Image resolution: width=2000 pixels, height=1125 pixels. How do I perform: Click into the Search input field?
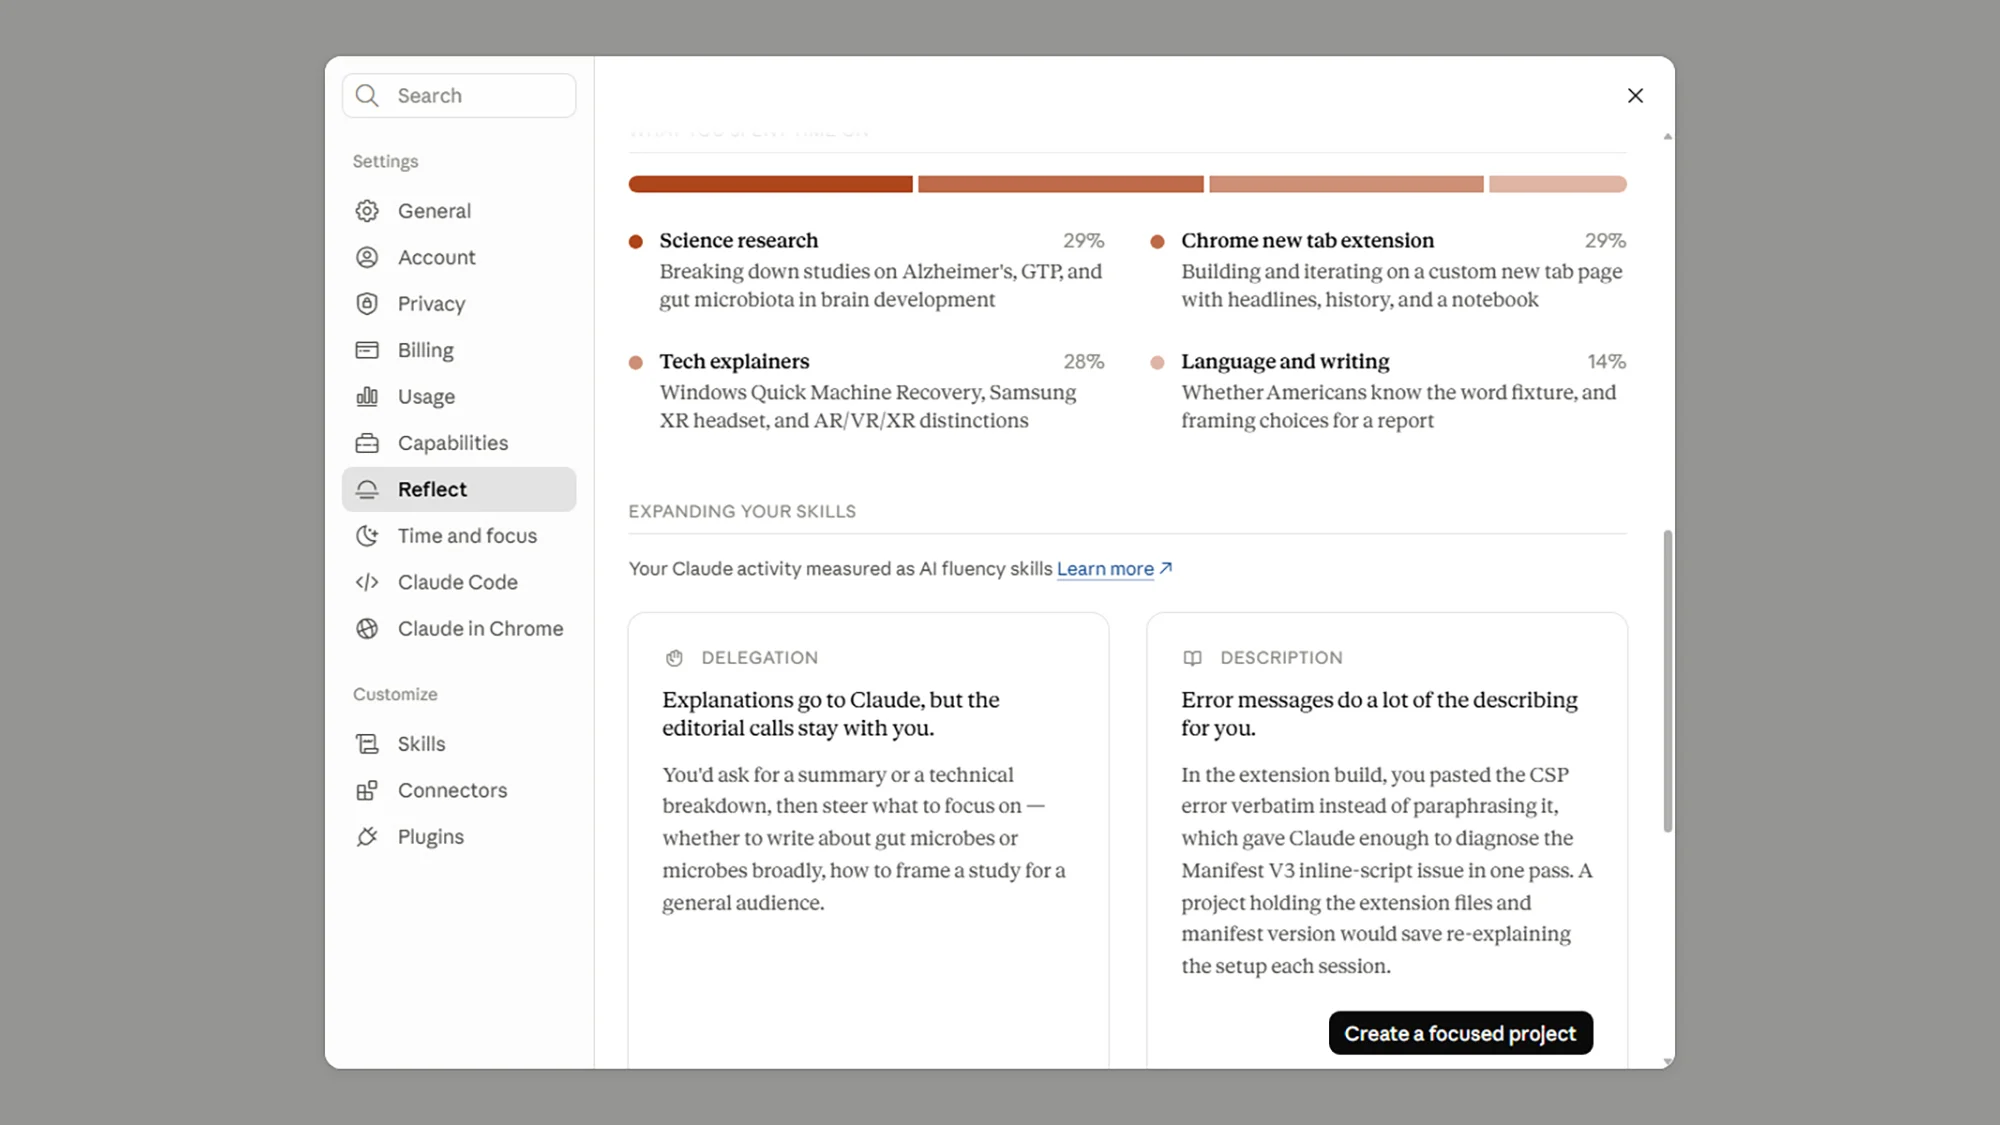[x=459, y=95]
